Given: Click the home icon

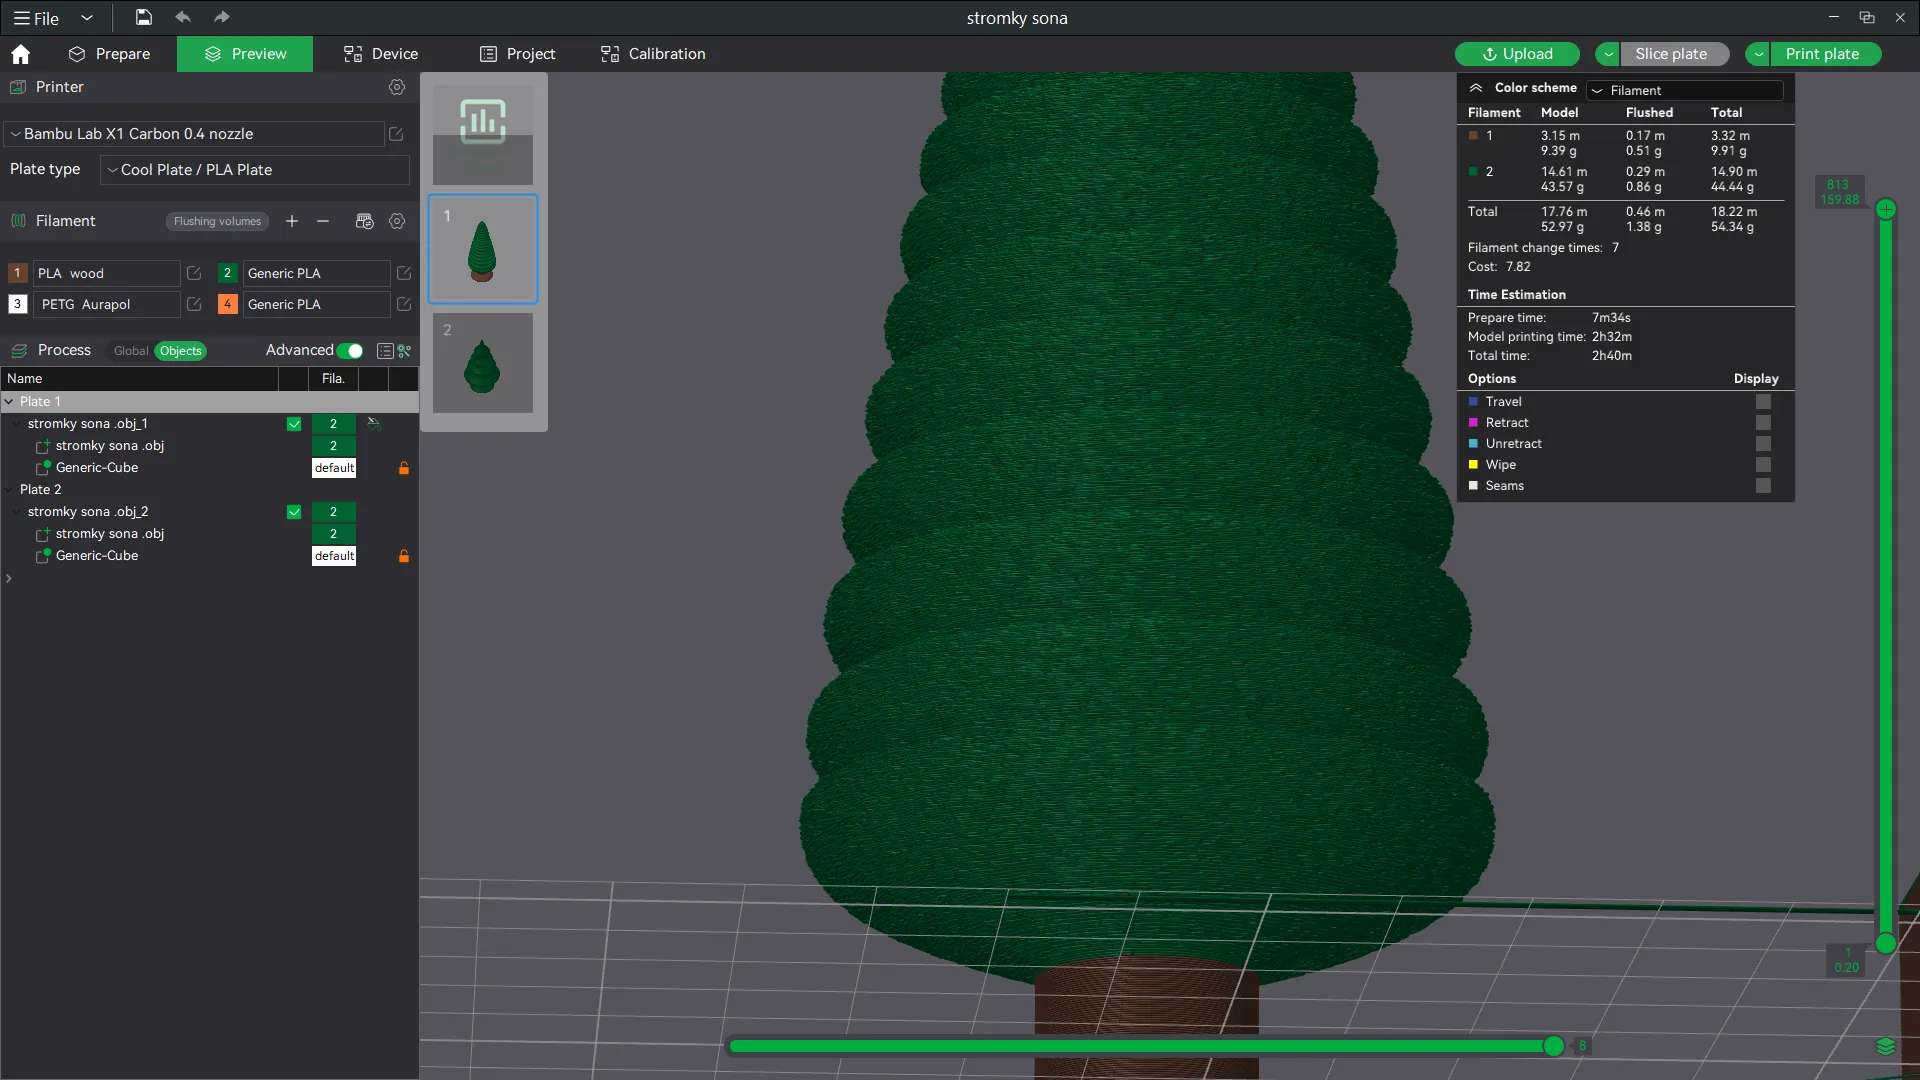Looking at the screenshot, I should tap(21, 54).
